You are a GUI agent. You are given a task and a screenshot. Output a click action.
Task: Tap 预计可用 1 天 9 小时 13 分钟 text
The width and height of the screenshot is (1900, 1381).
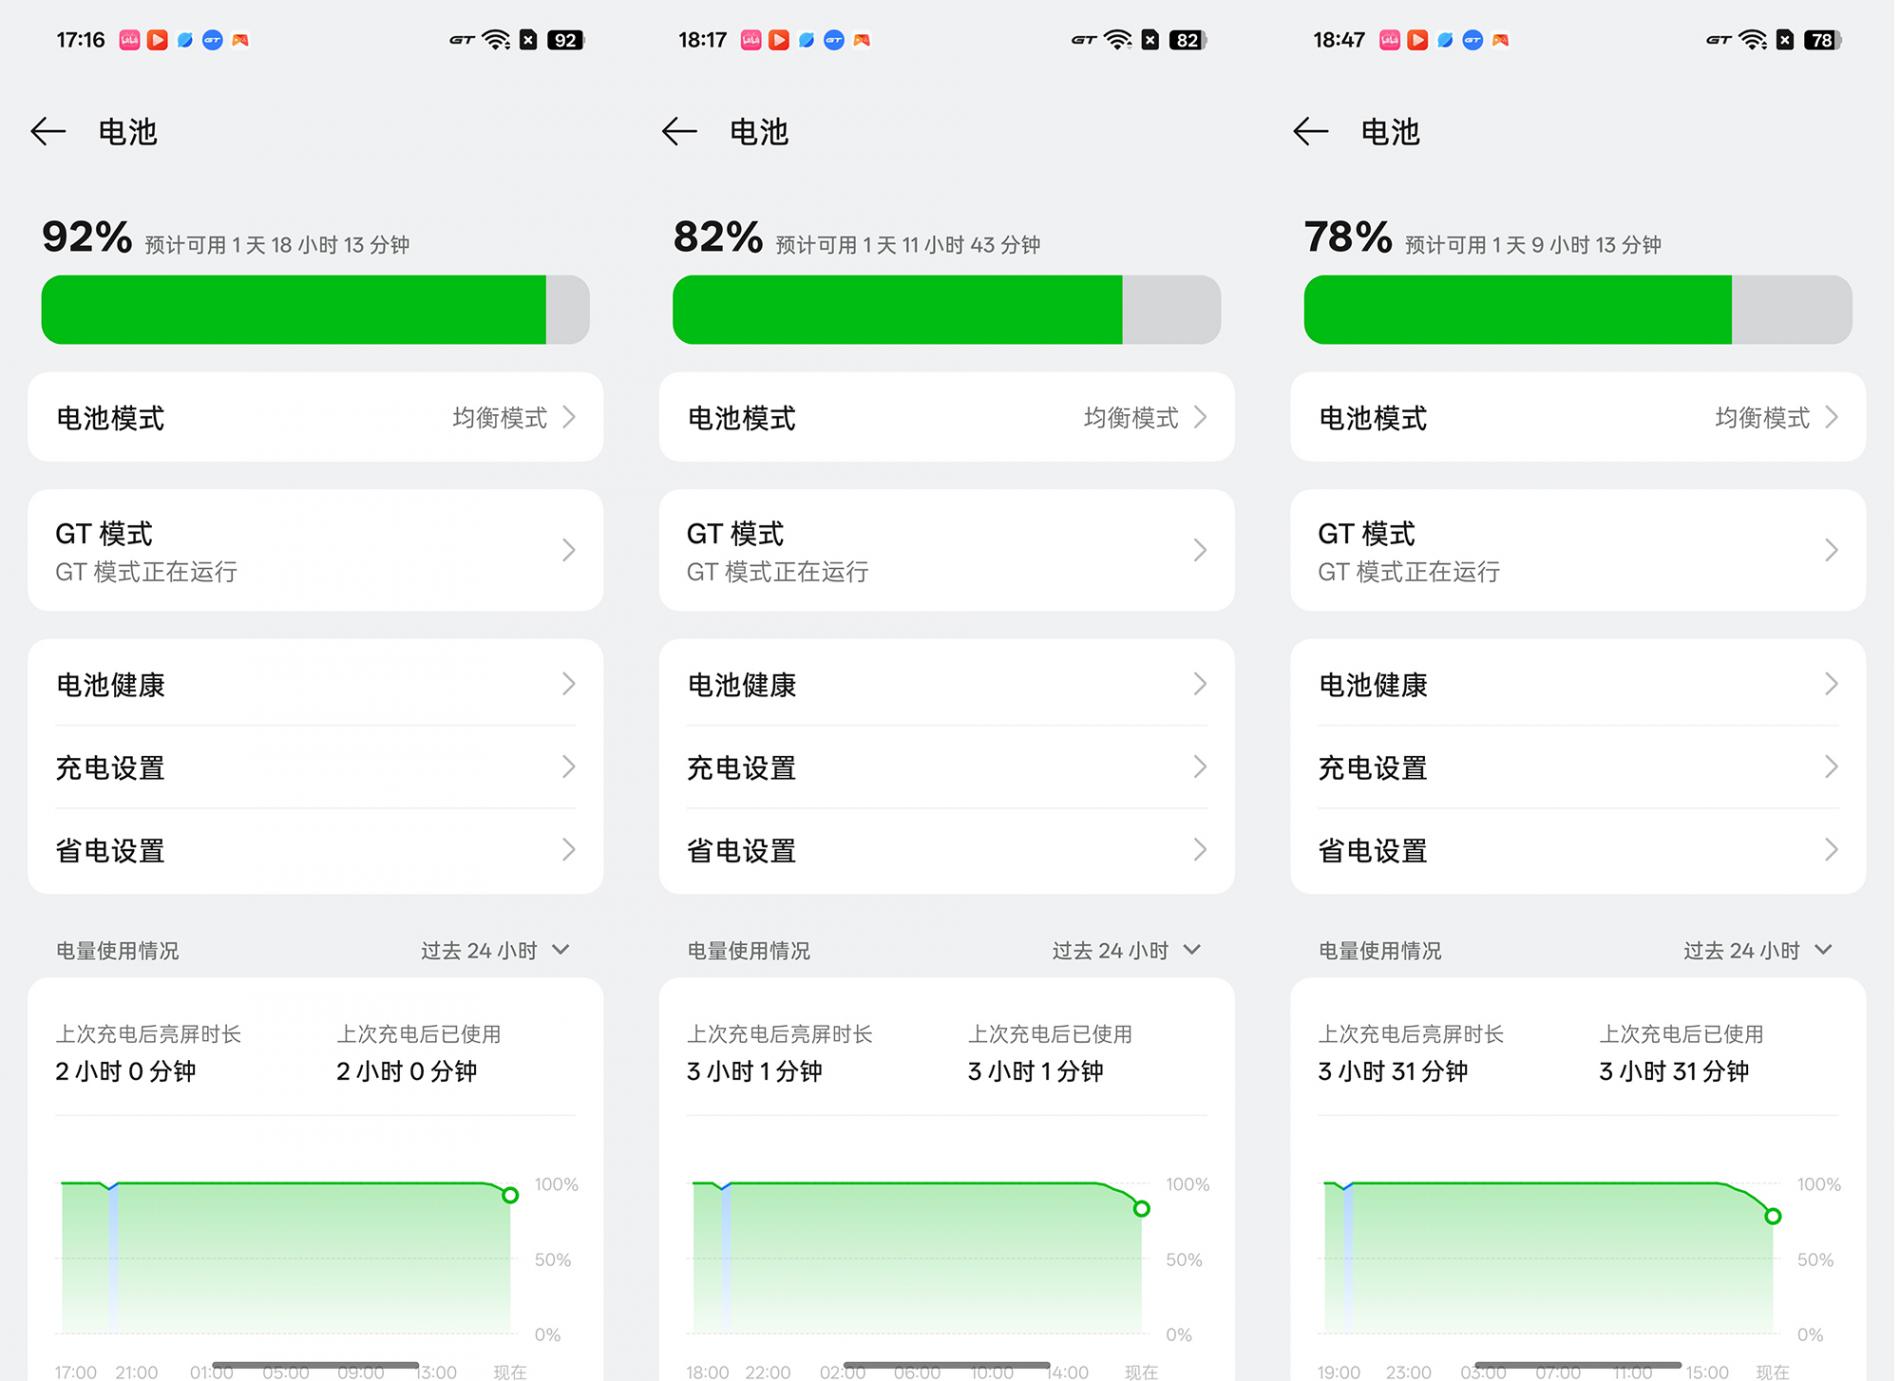[x=1533, y=245]
